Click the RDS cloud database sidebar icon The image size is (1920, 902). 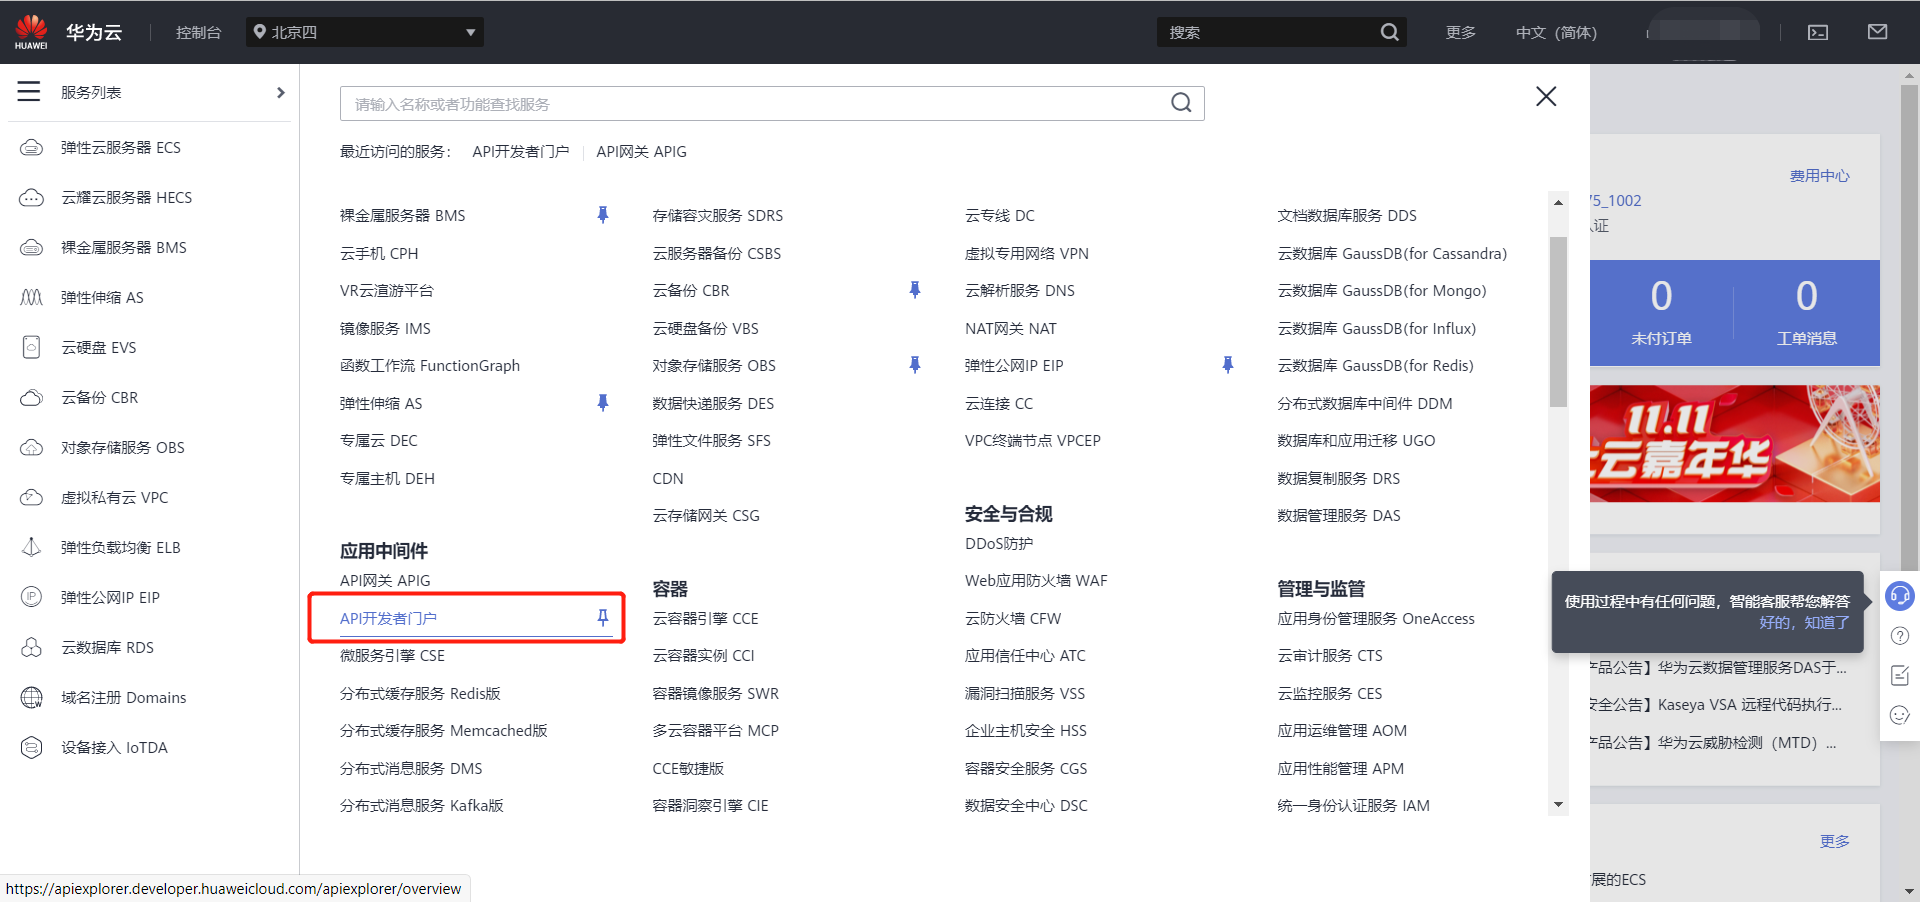pyautogui.click(x=32, y=648)
